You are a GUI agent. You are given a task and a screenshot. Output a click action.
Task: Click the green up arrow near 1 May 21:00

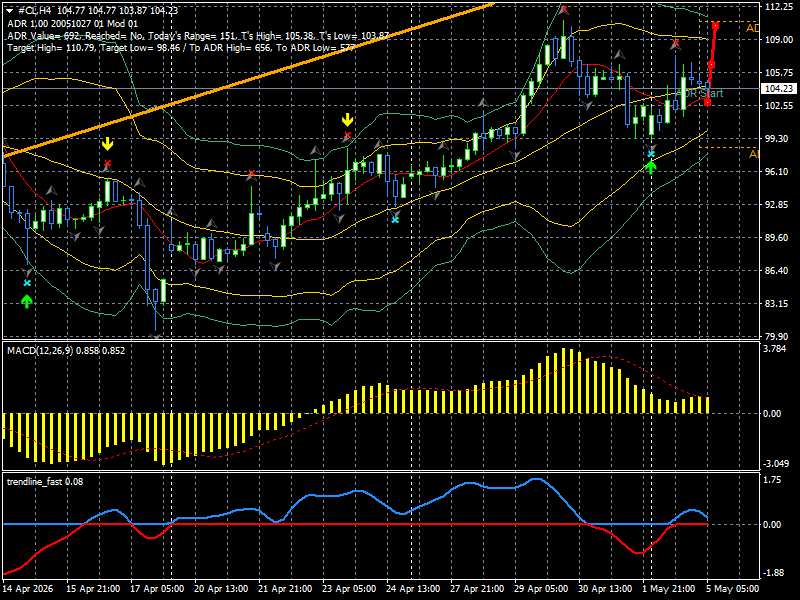coord(651,167)
